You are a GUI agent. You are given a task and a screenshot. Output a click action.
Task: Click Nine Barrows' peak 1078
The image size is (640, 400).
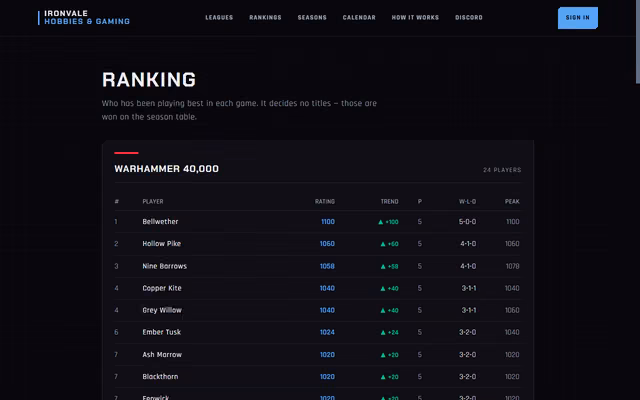[512, 266]
